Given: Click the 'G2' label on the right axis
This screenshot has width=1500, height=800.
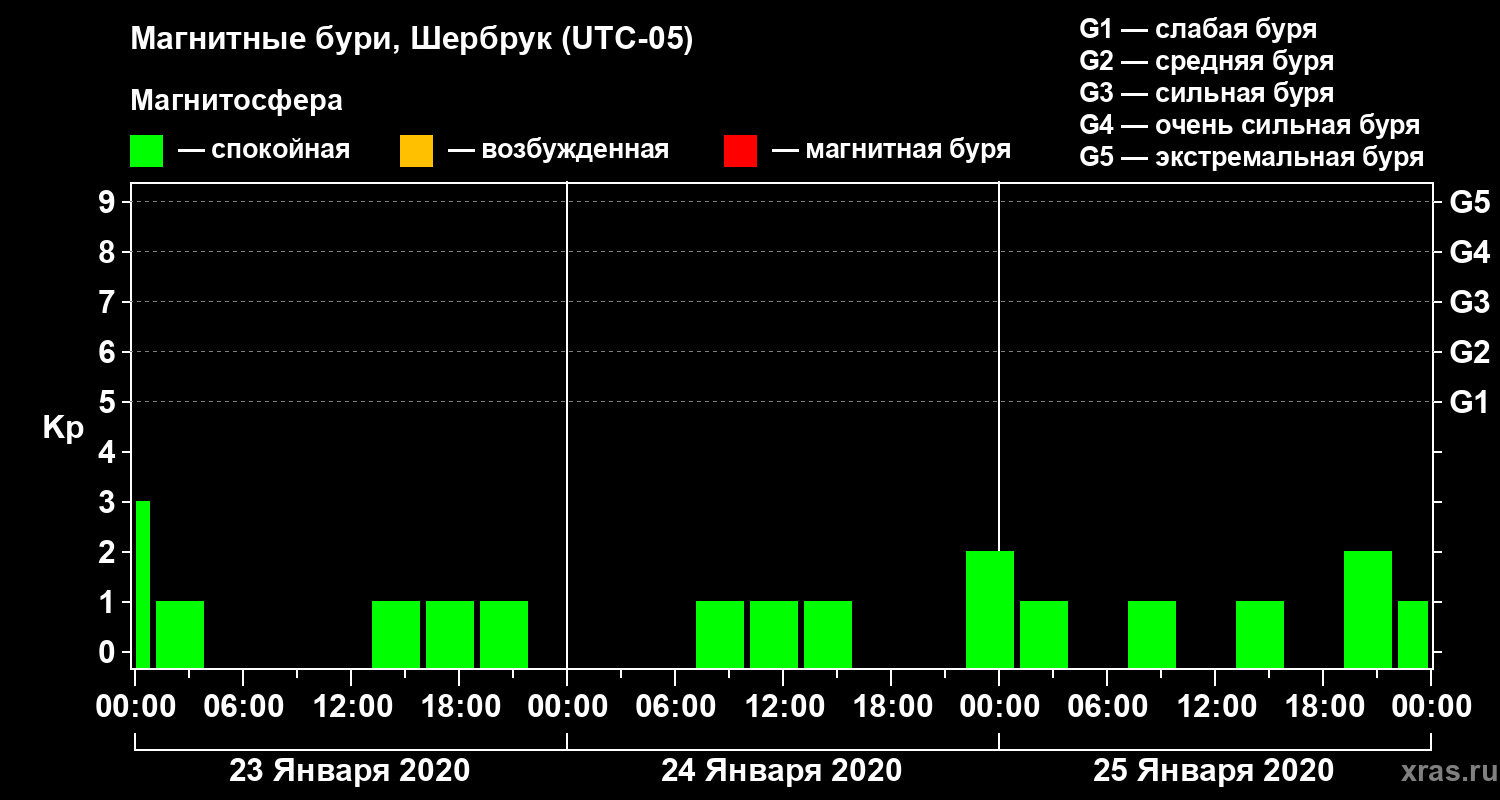Looking at the screenshot, I should coord(1469,352).
